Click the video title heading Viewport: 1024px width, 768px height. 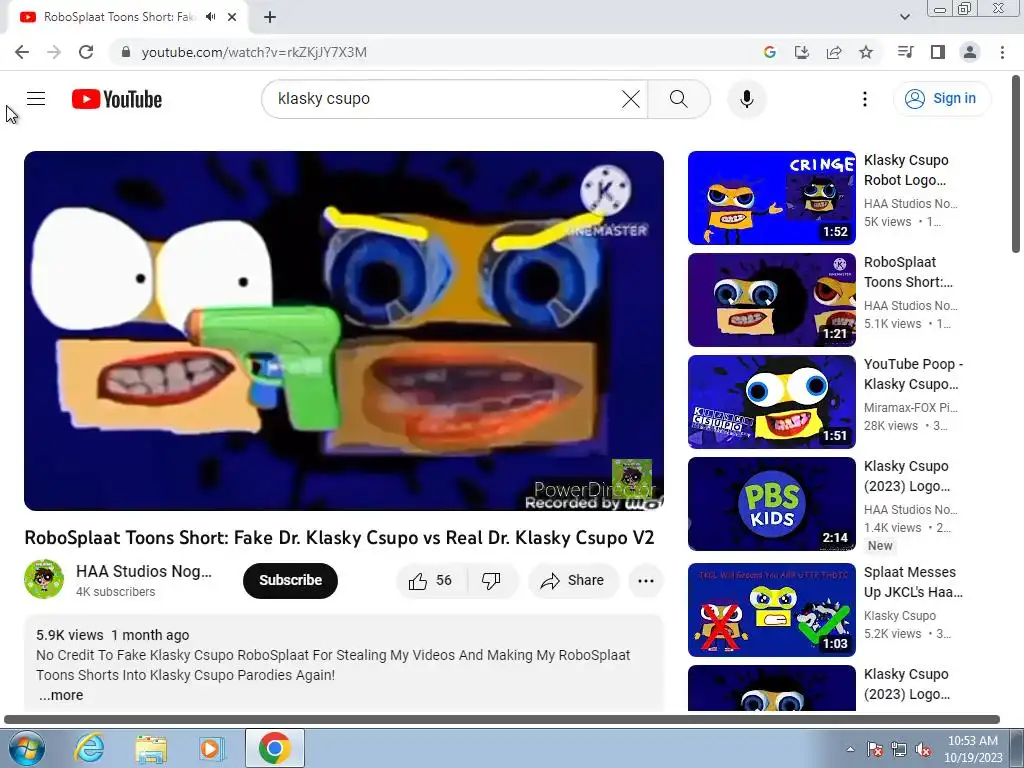(x=339, y=538)
